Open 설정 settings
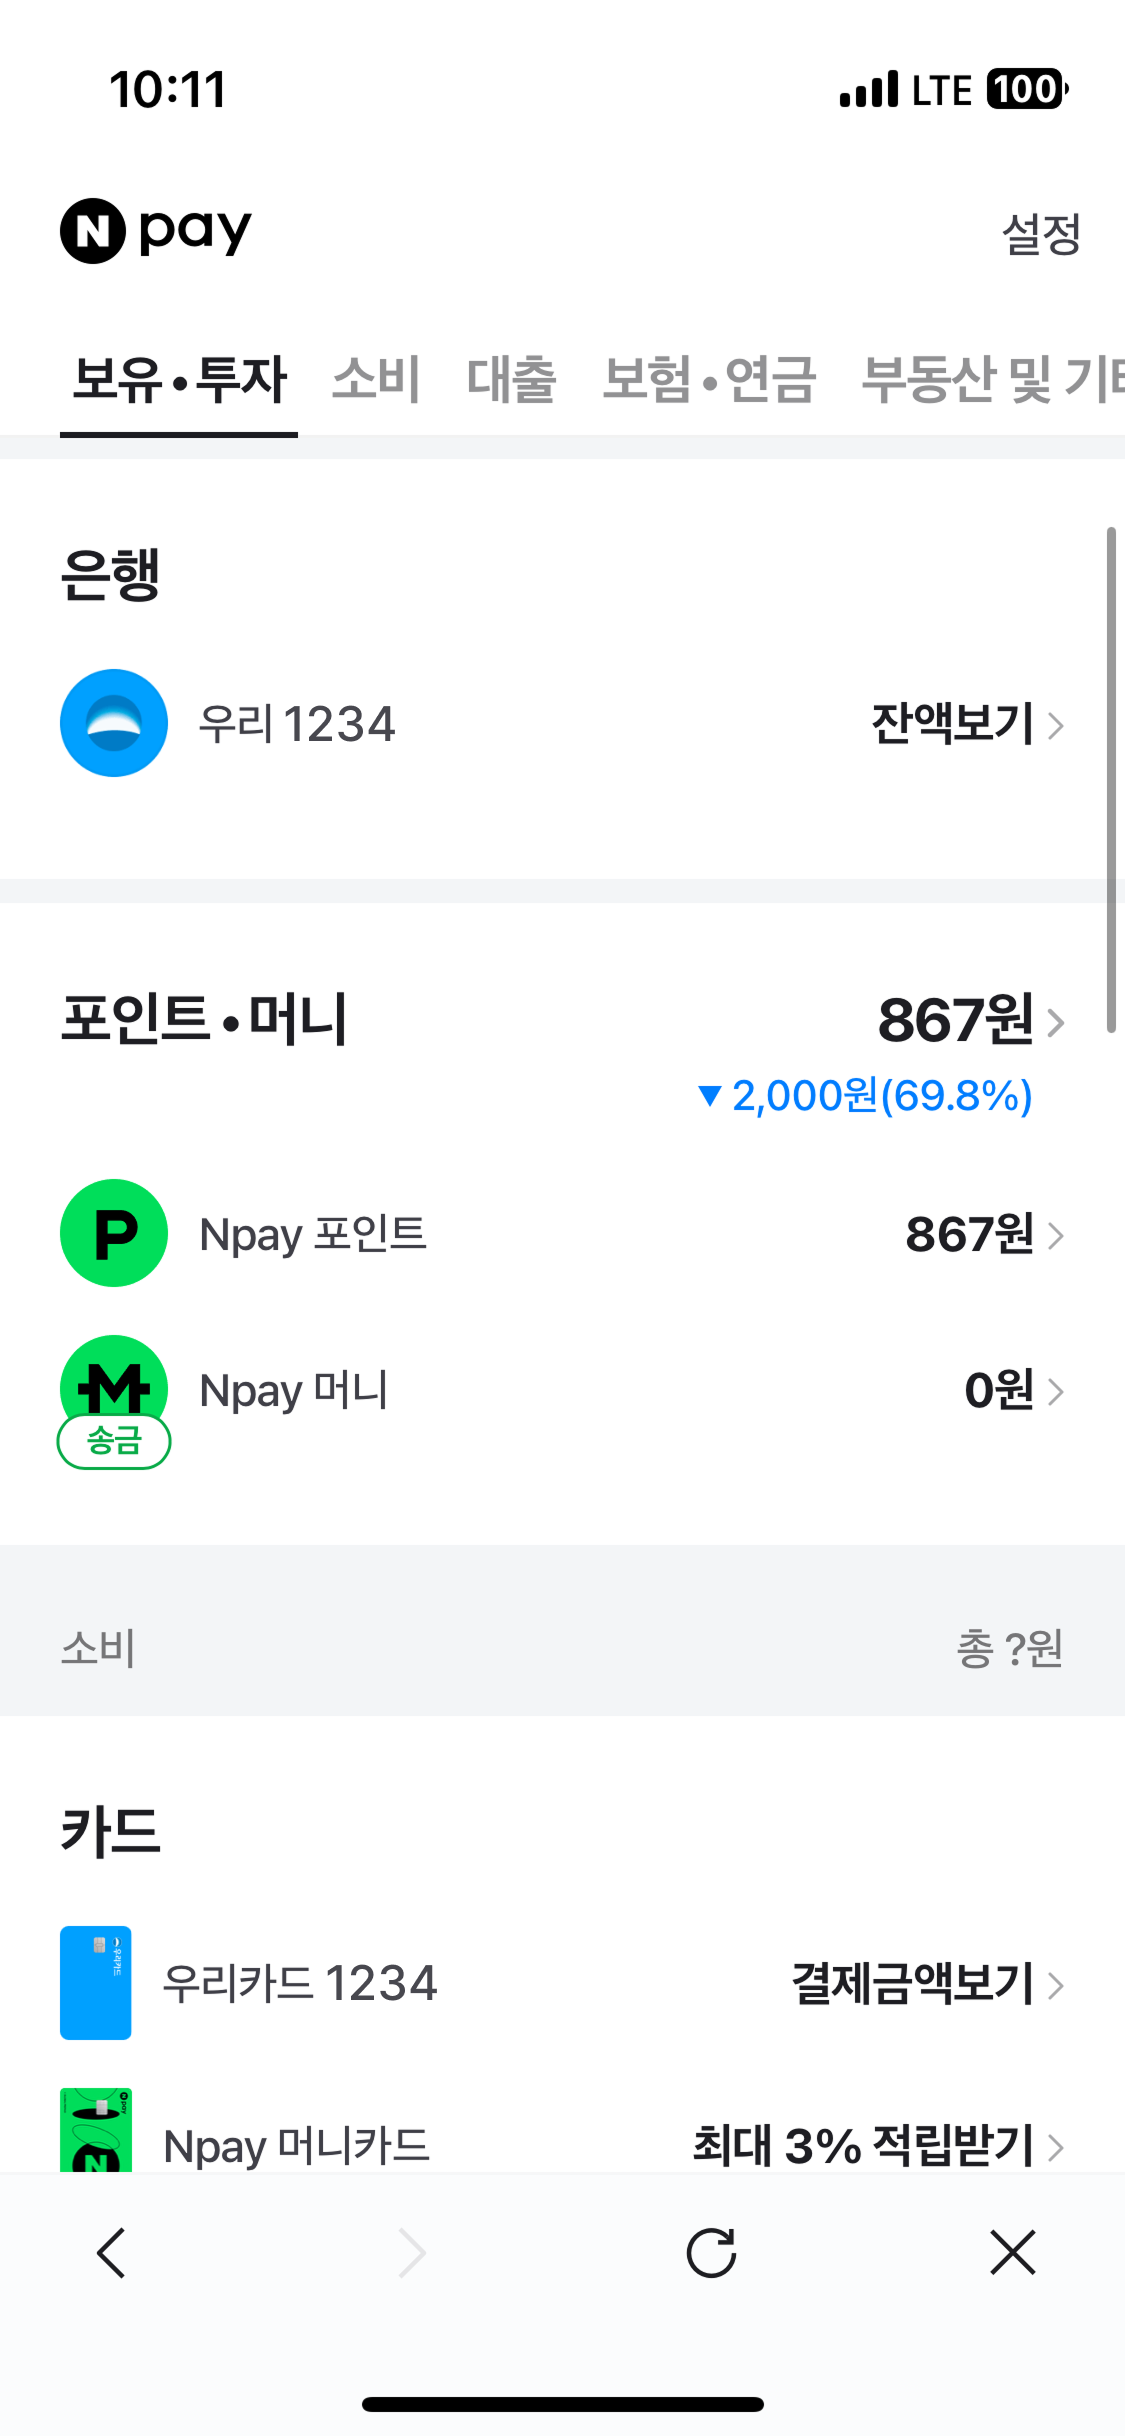This screenshot has height=2436, width=1125. (x=1041, y=234)
